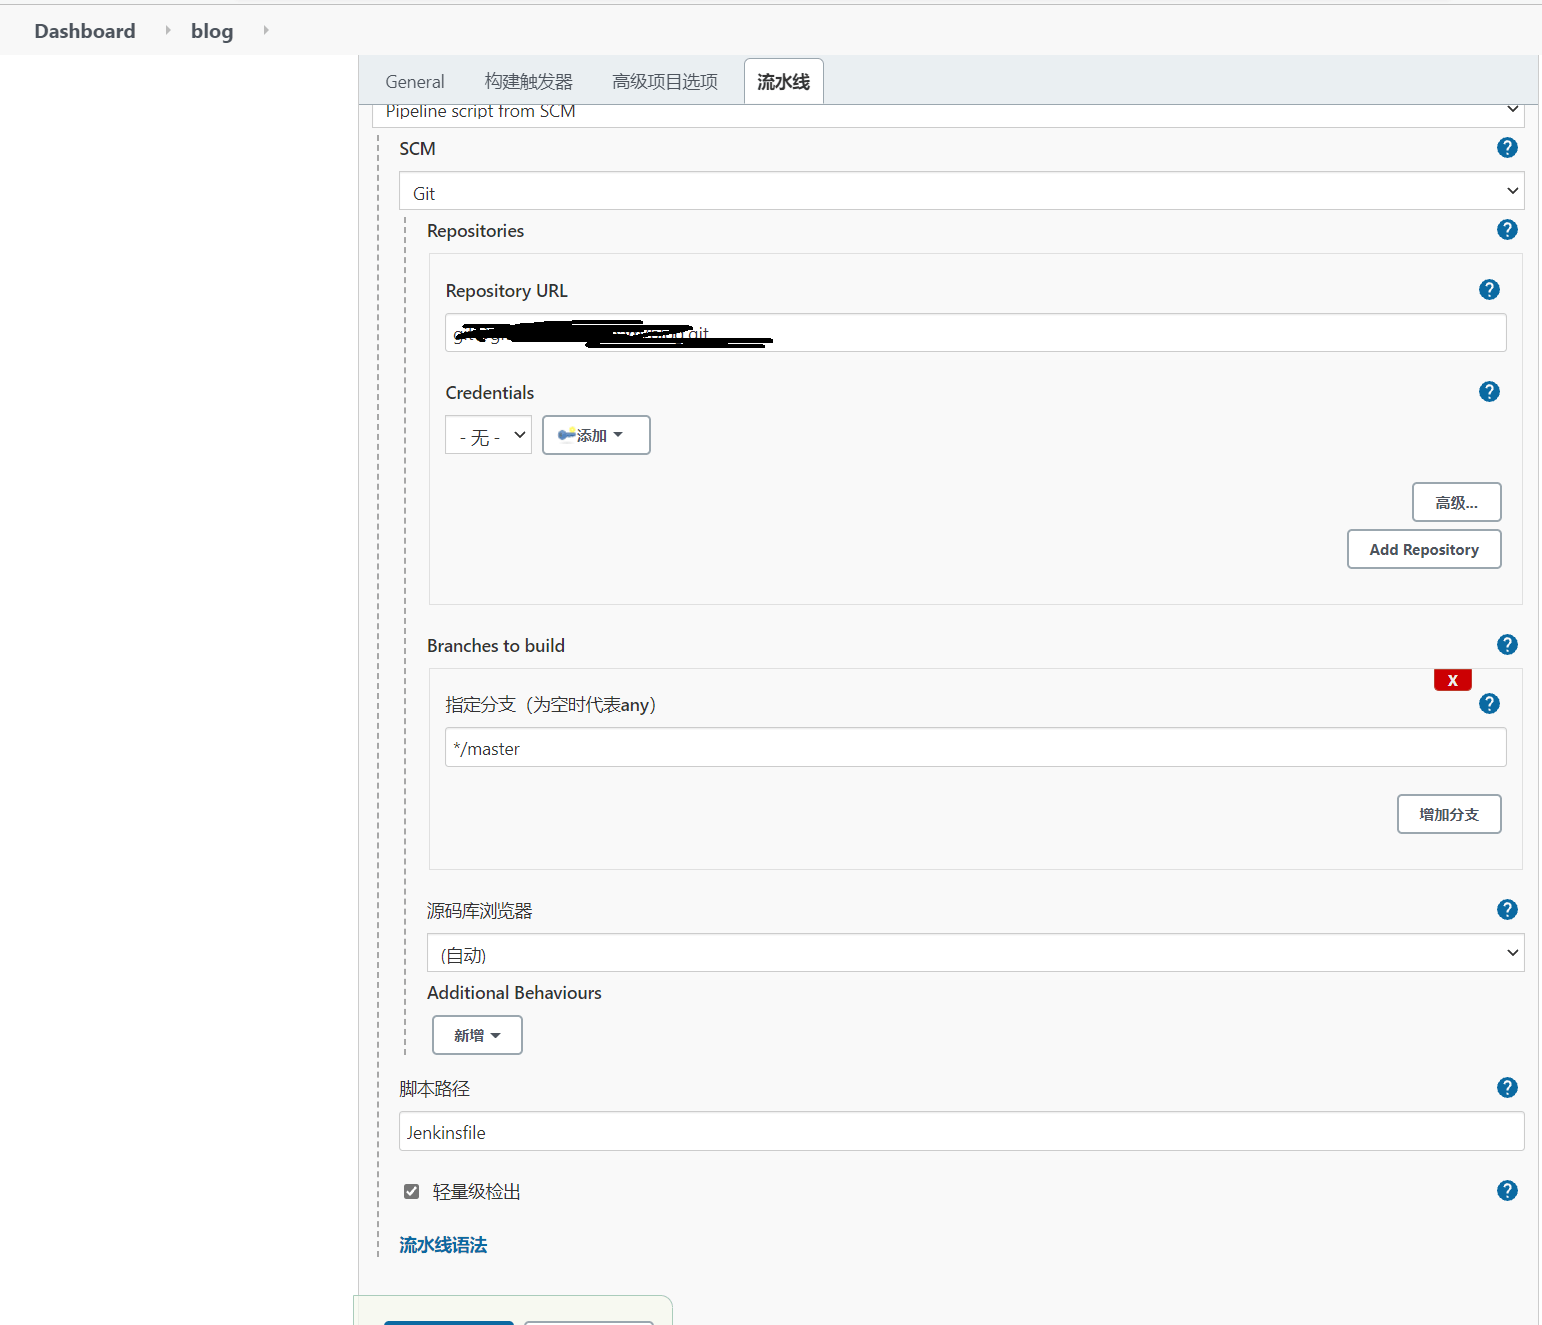Viewport: 1542px width, 1325px height.
Task: Click help icon beside 轻量级检出
Action: click(x=1507, y=1191)
